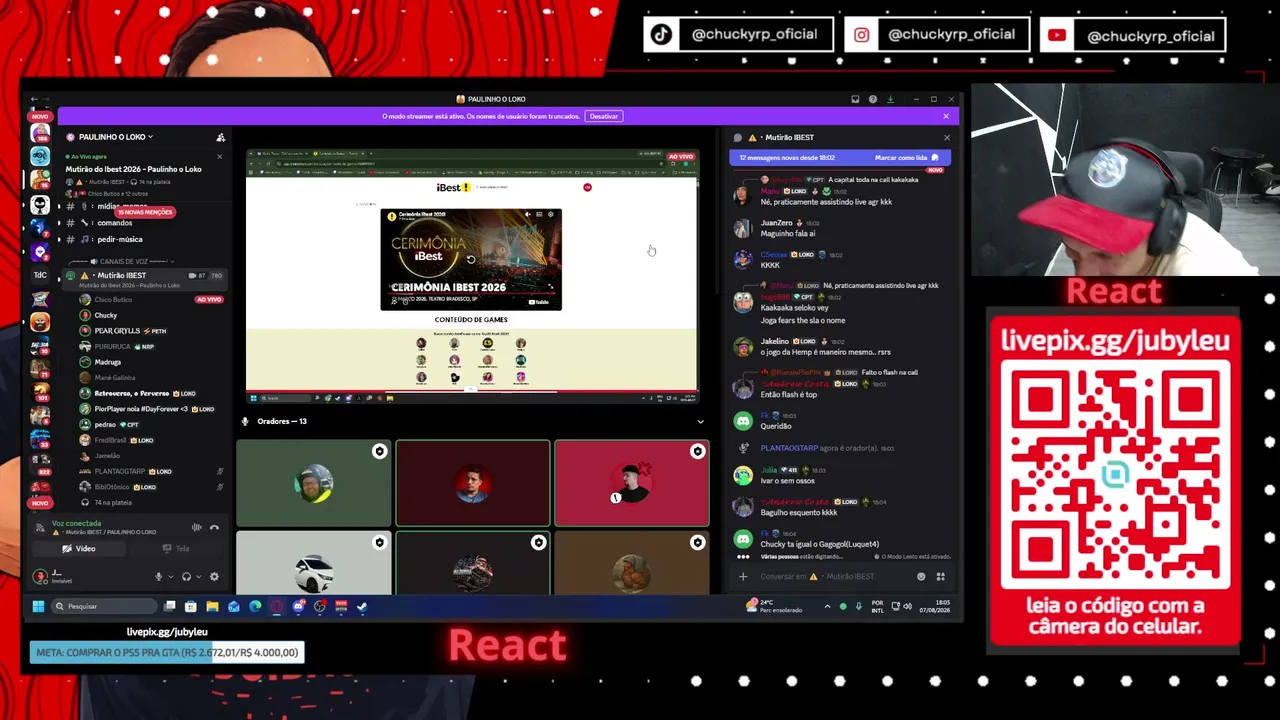This screenshot has width=1280, height=720.
Task: Open Jakelino's profile in chat
Action: [775, 341]
